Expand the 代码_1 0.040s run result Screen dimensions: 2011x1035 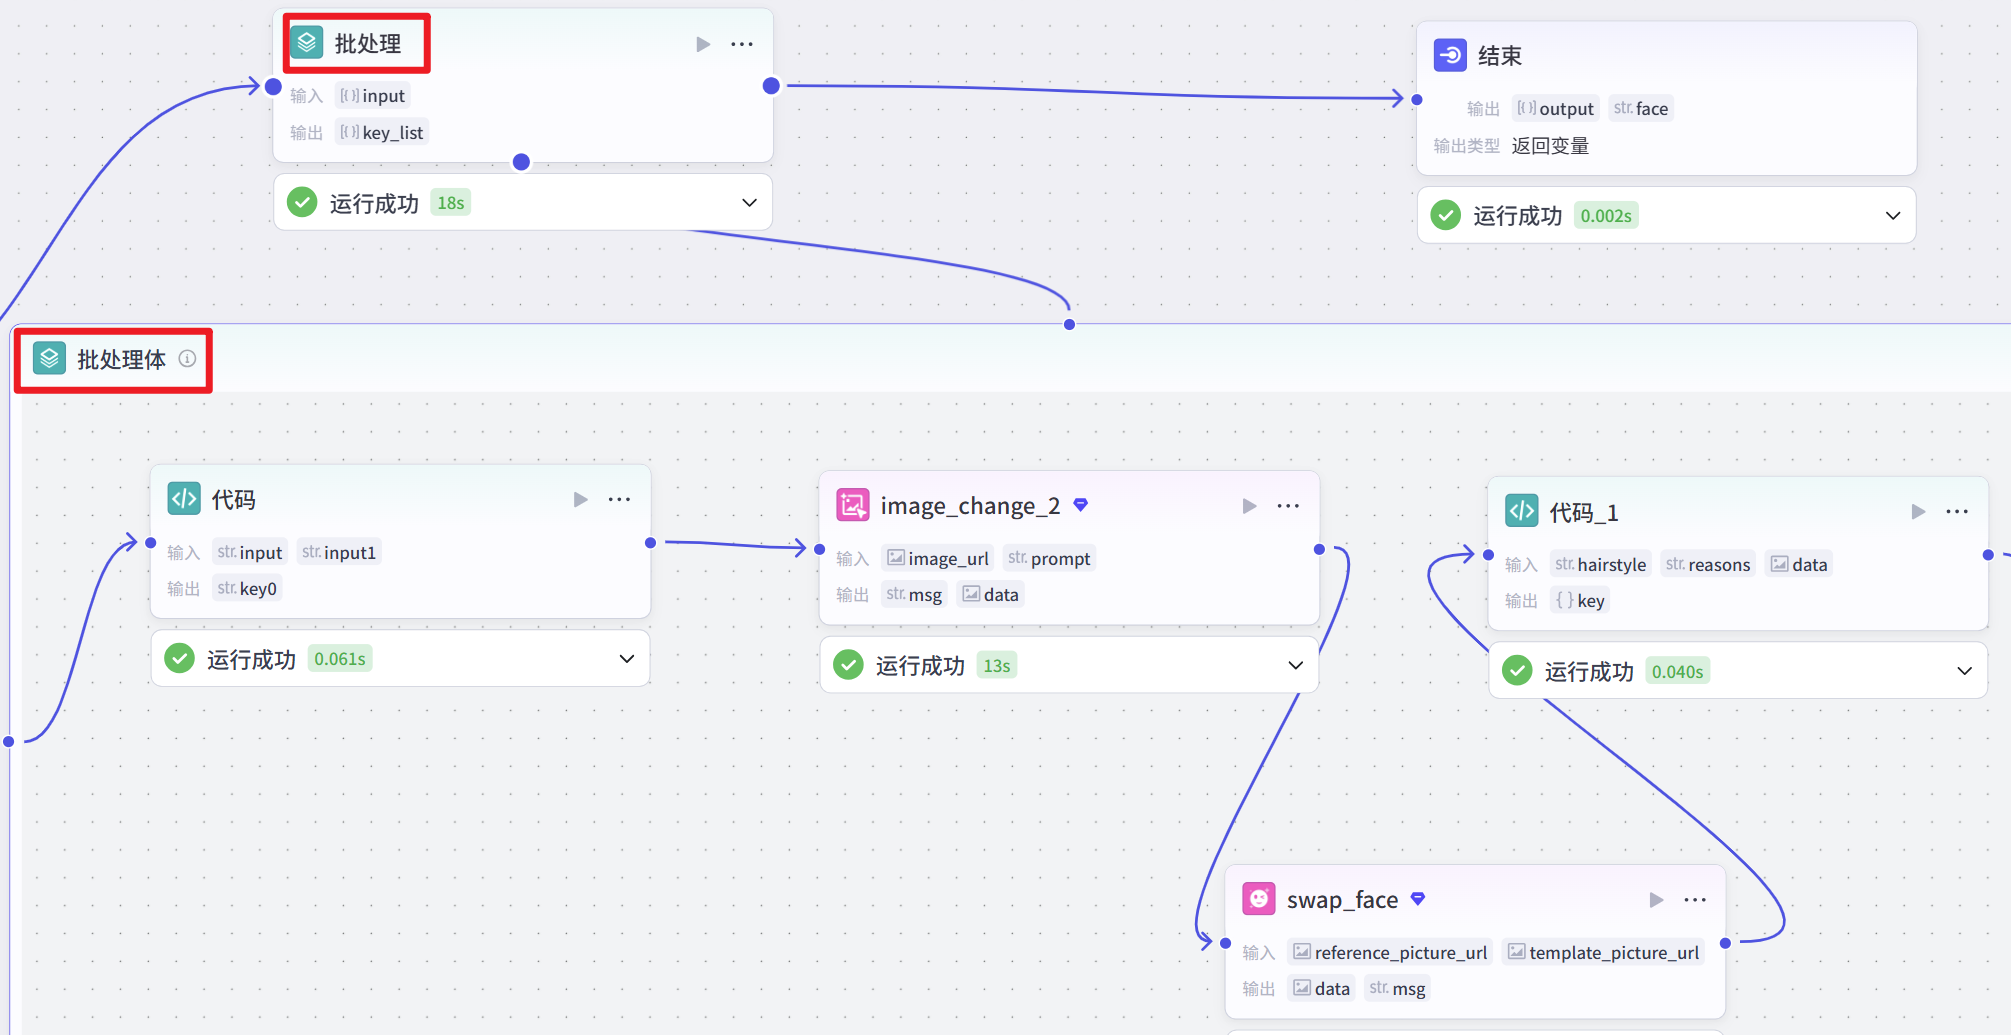[x=1964, y=671]
